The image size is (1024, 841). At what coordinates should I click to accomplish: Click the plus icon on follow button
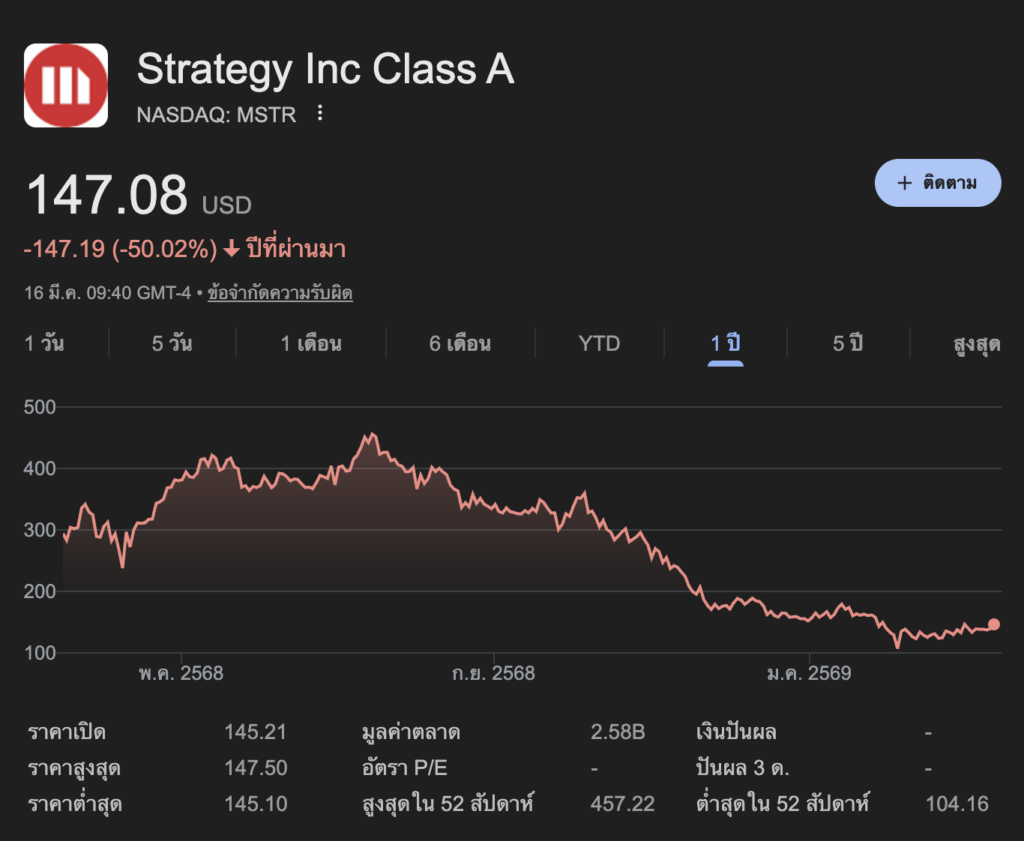pos(904,183)
